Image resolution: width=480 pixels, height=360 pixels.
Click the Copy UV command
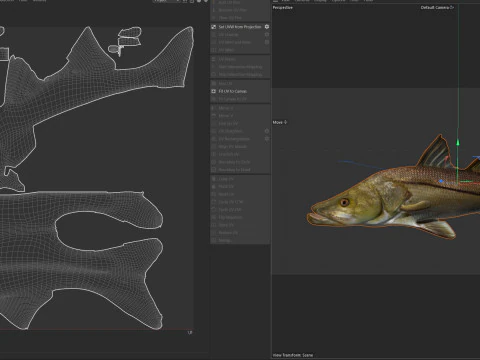(223, 179)
